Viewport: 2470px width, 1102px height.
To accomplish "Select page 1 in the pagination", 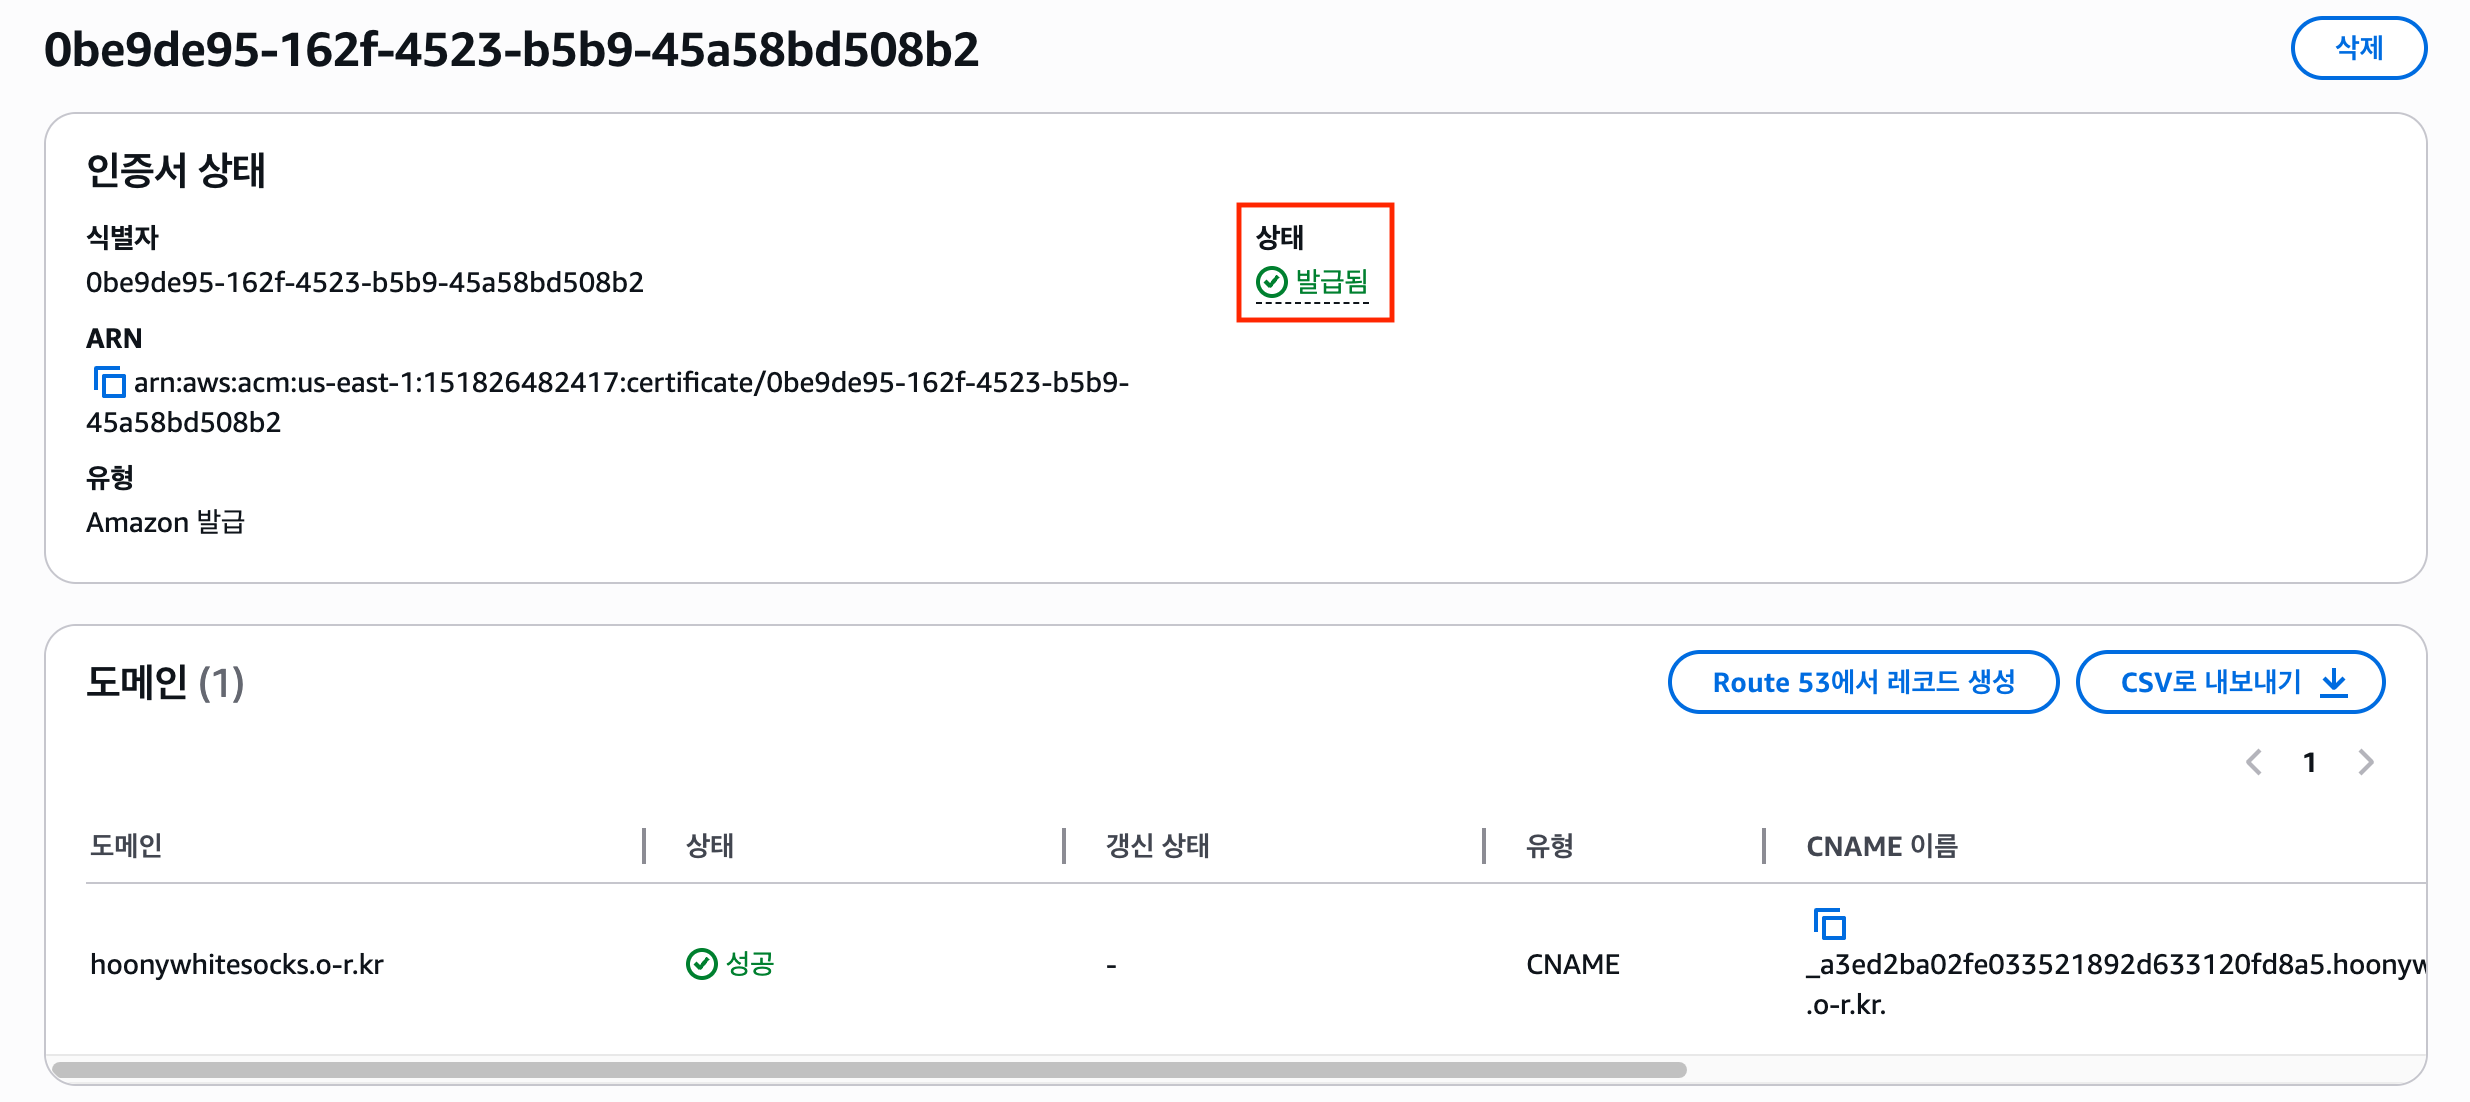I will [2310, 763].
